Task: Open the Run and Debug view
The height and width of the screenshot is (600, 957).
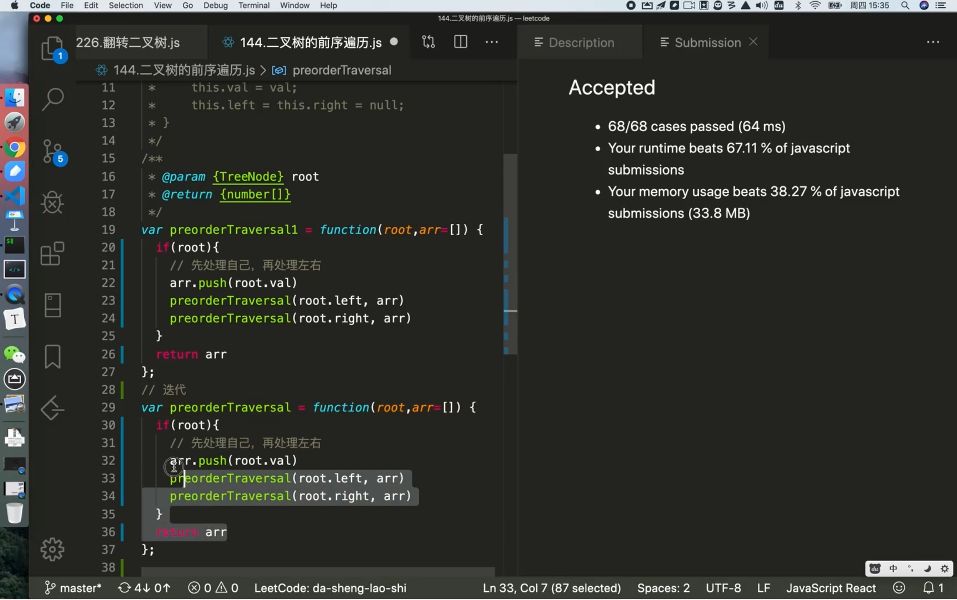Action: click(52, 202)
